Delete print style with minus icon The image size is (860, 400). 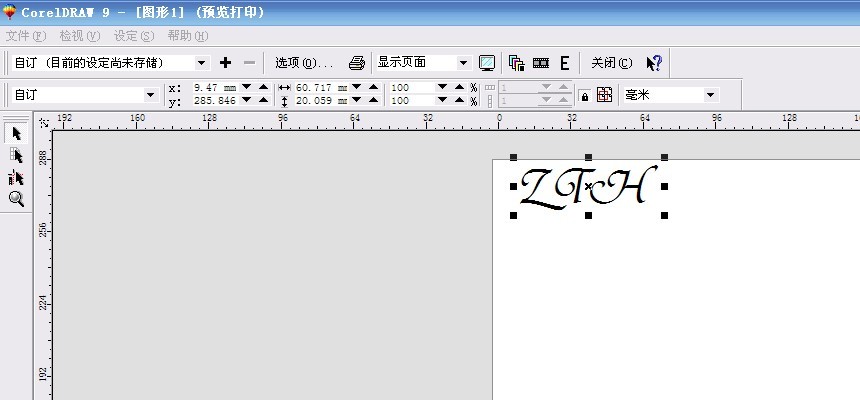249,63
